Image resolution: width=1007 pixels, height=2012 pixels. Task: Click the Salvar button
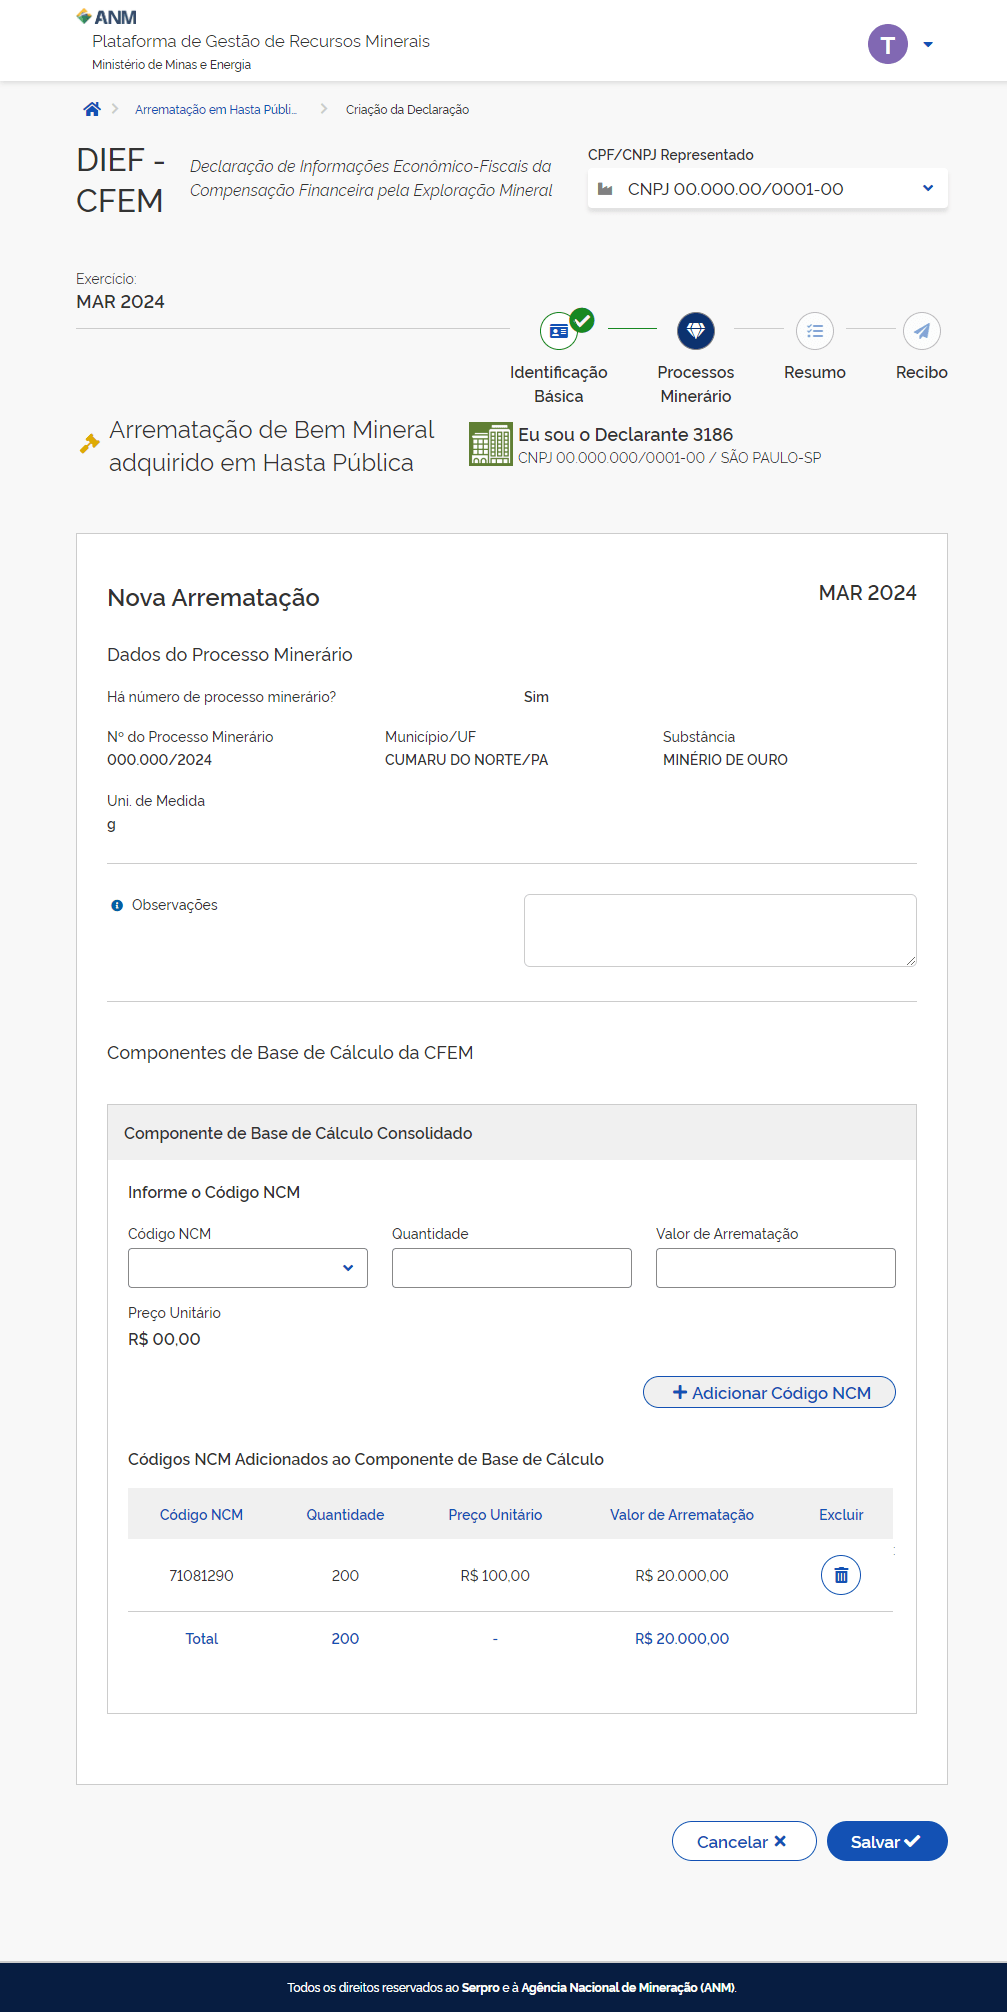pyautogui.click(x=886, y=1841)
